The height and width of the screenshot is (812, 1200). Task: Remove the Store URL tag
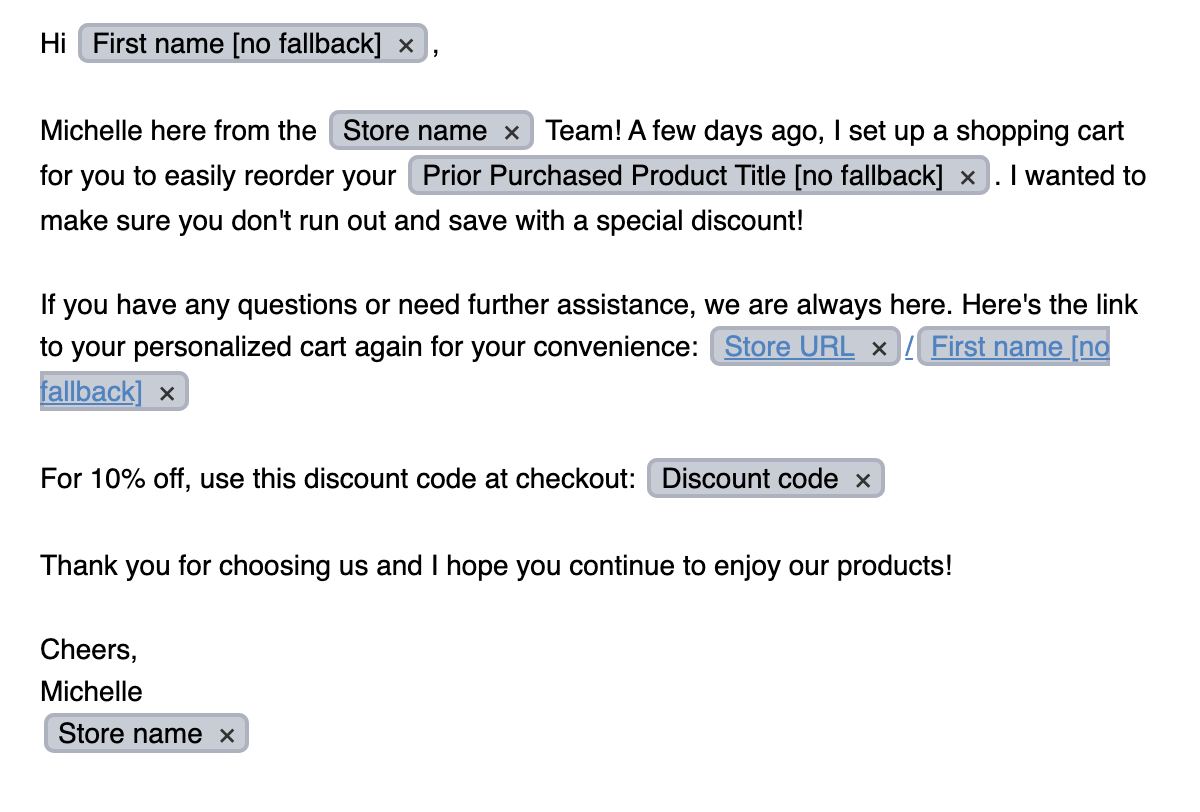coord(879,348)
